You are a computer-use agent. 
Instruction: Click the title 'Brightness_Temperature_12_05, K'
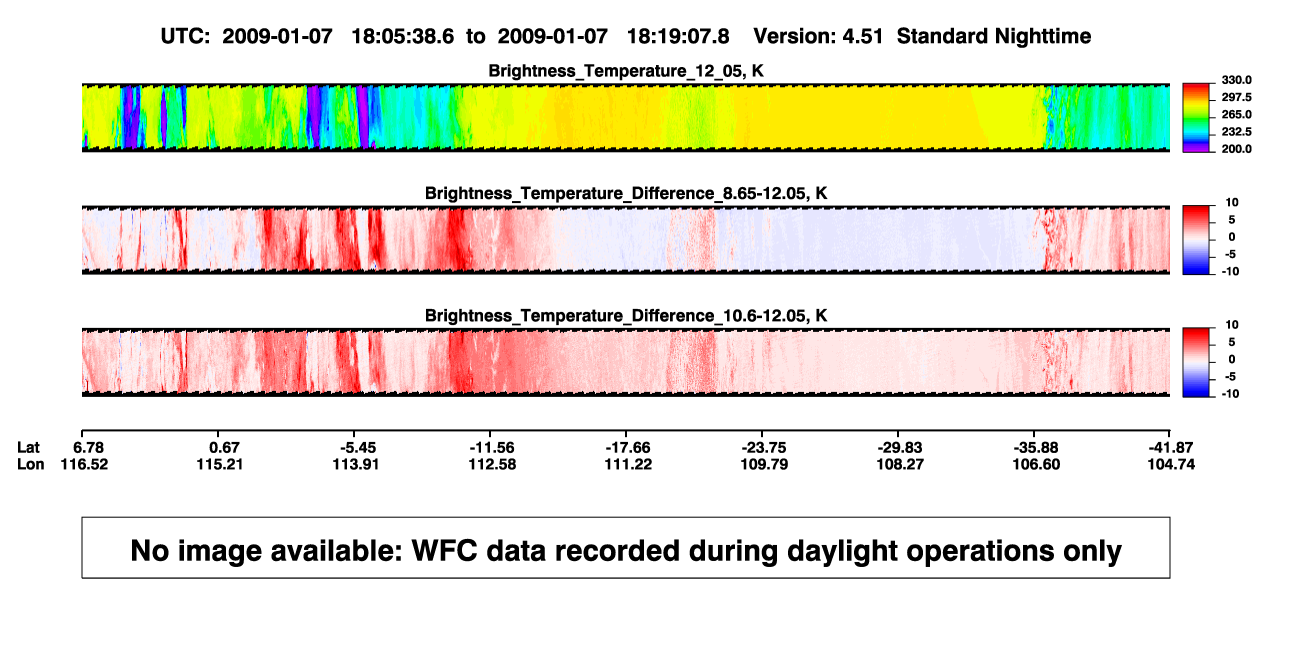(x=626, y=71)
